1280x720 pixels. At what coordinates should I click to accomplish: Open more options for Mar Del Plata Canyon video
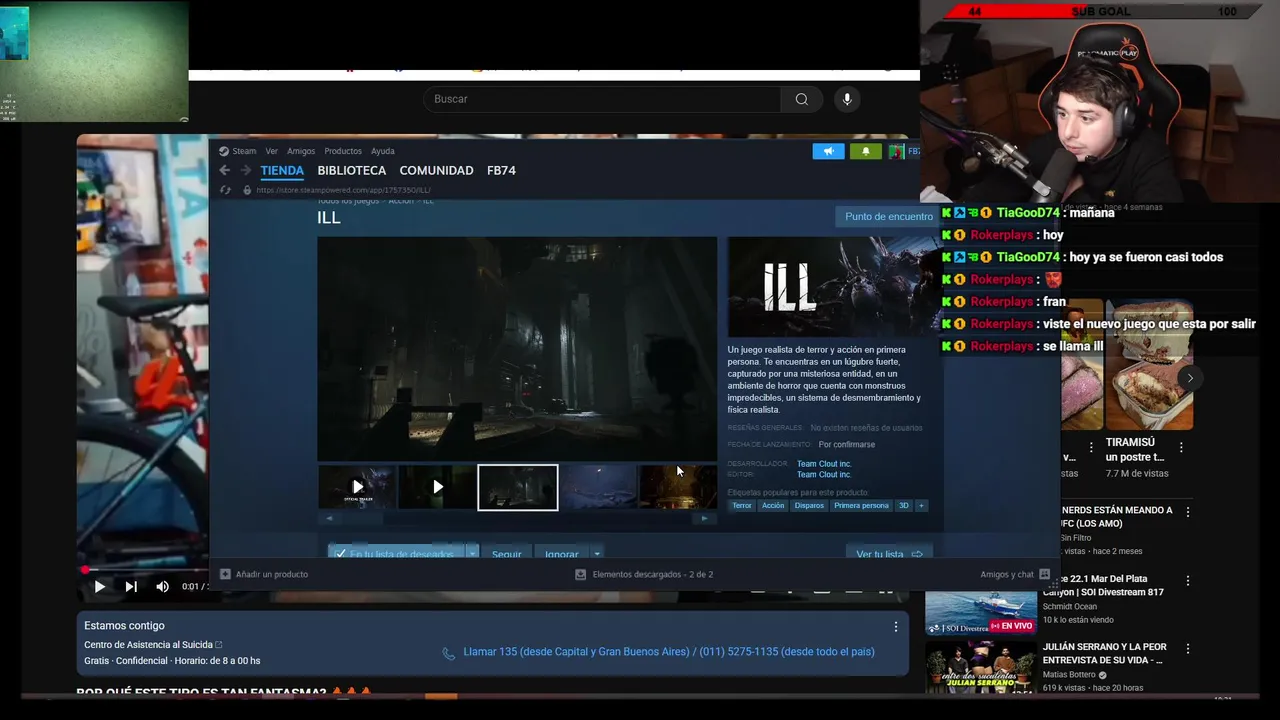click(x=1188, y=580)
